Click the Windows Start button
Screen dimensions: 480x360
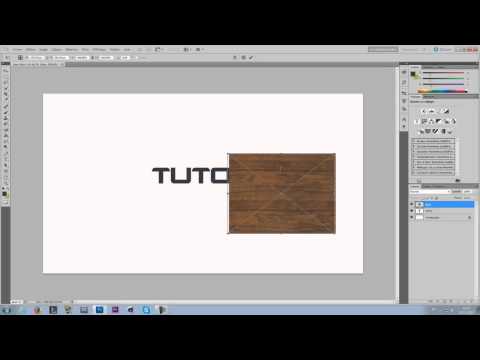[x=6, y=310]
